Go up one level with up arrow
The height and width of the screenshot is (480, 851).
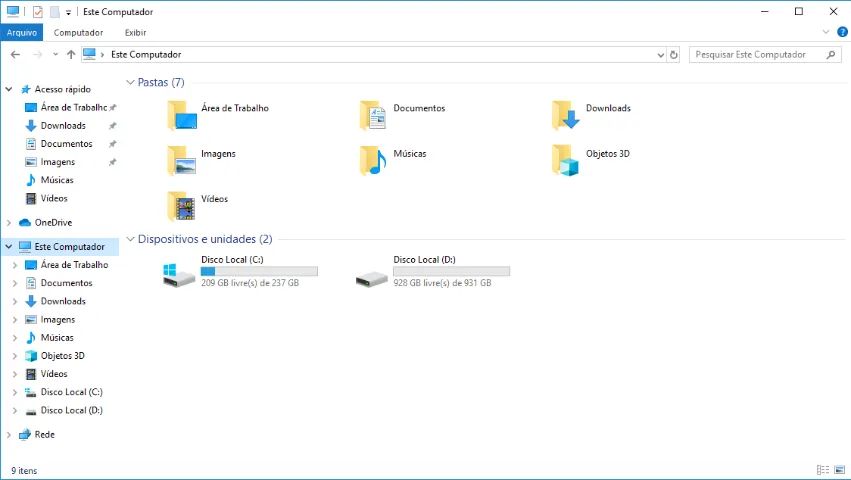(71, 55)
